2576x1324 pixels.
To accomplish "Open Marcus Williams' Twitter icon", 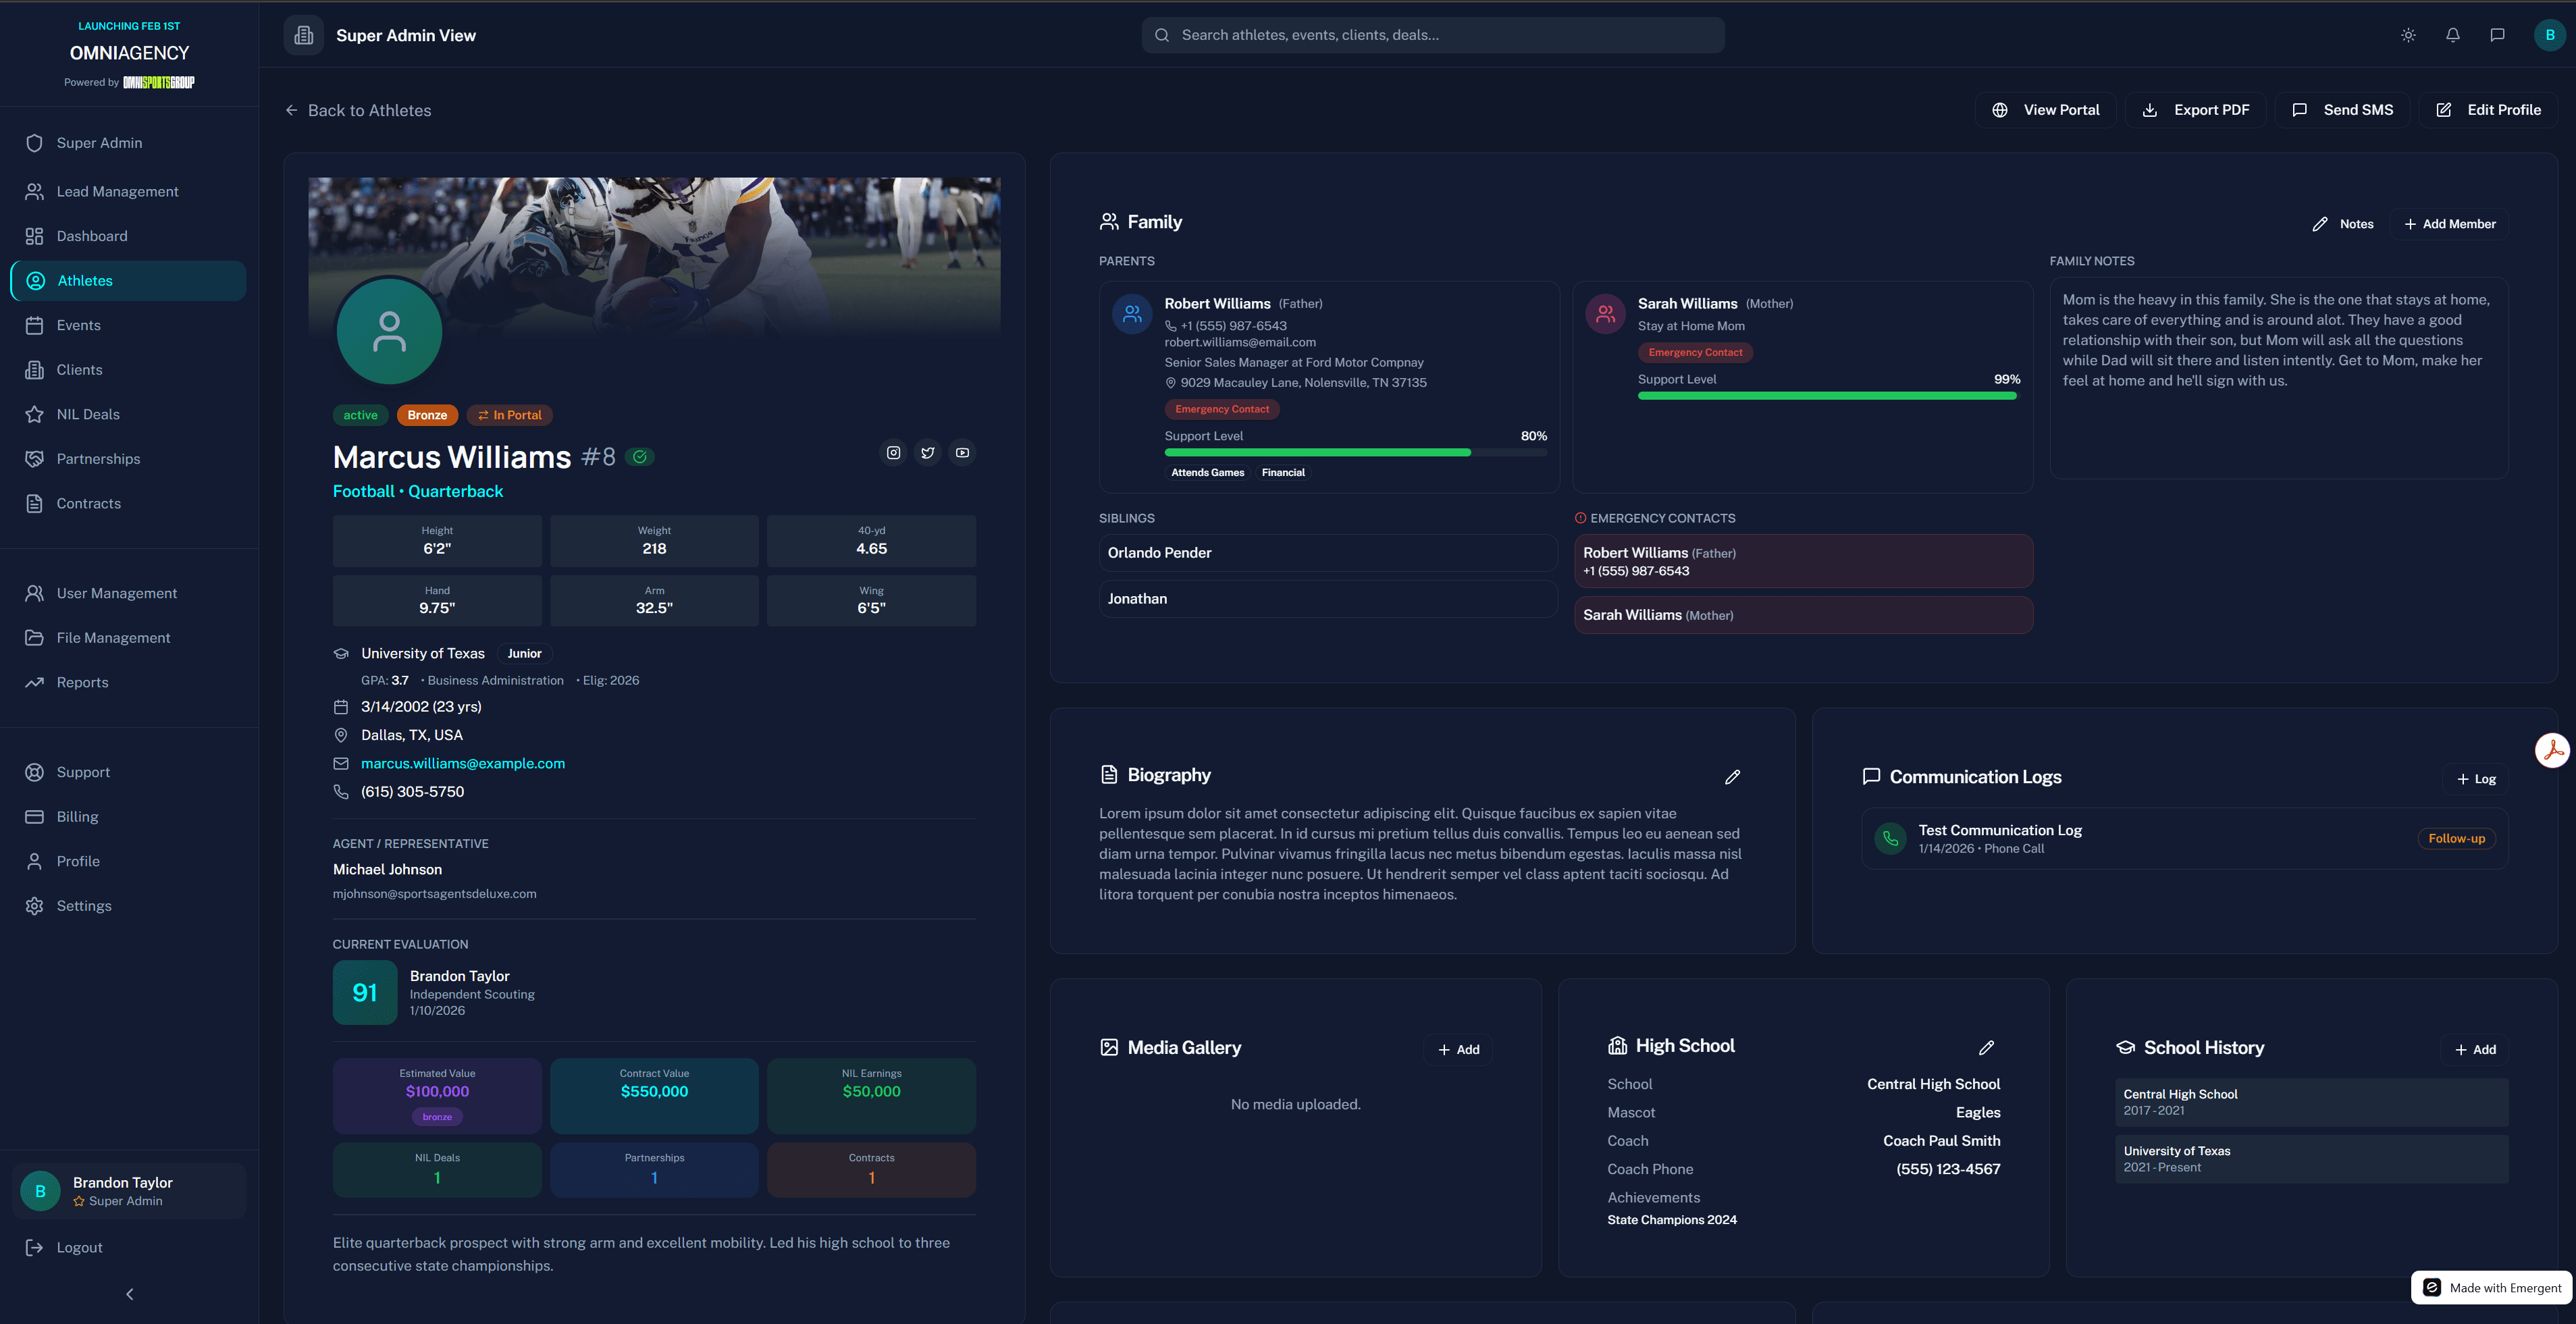I will 928,453.
